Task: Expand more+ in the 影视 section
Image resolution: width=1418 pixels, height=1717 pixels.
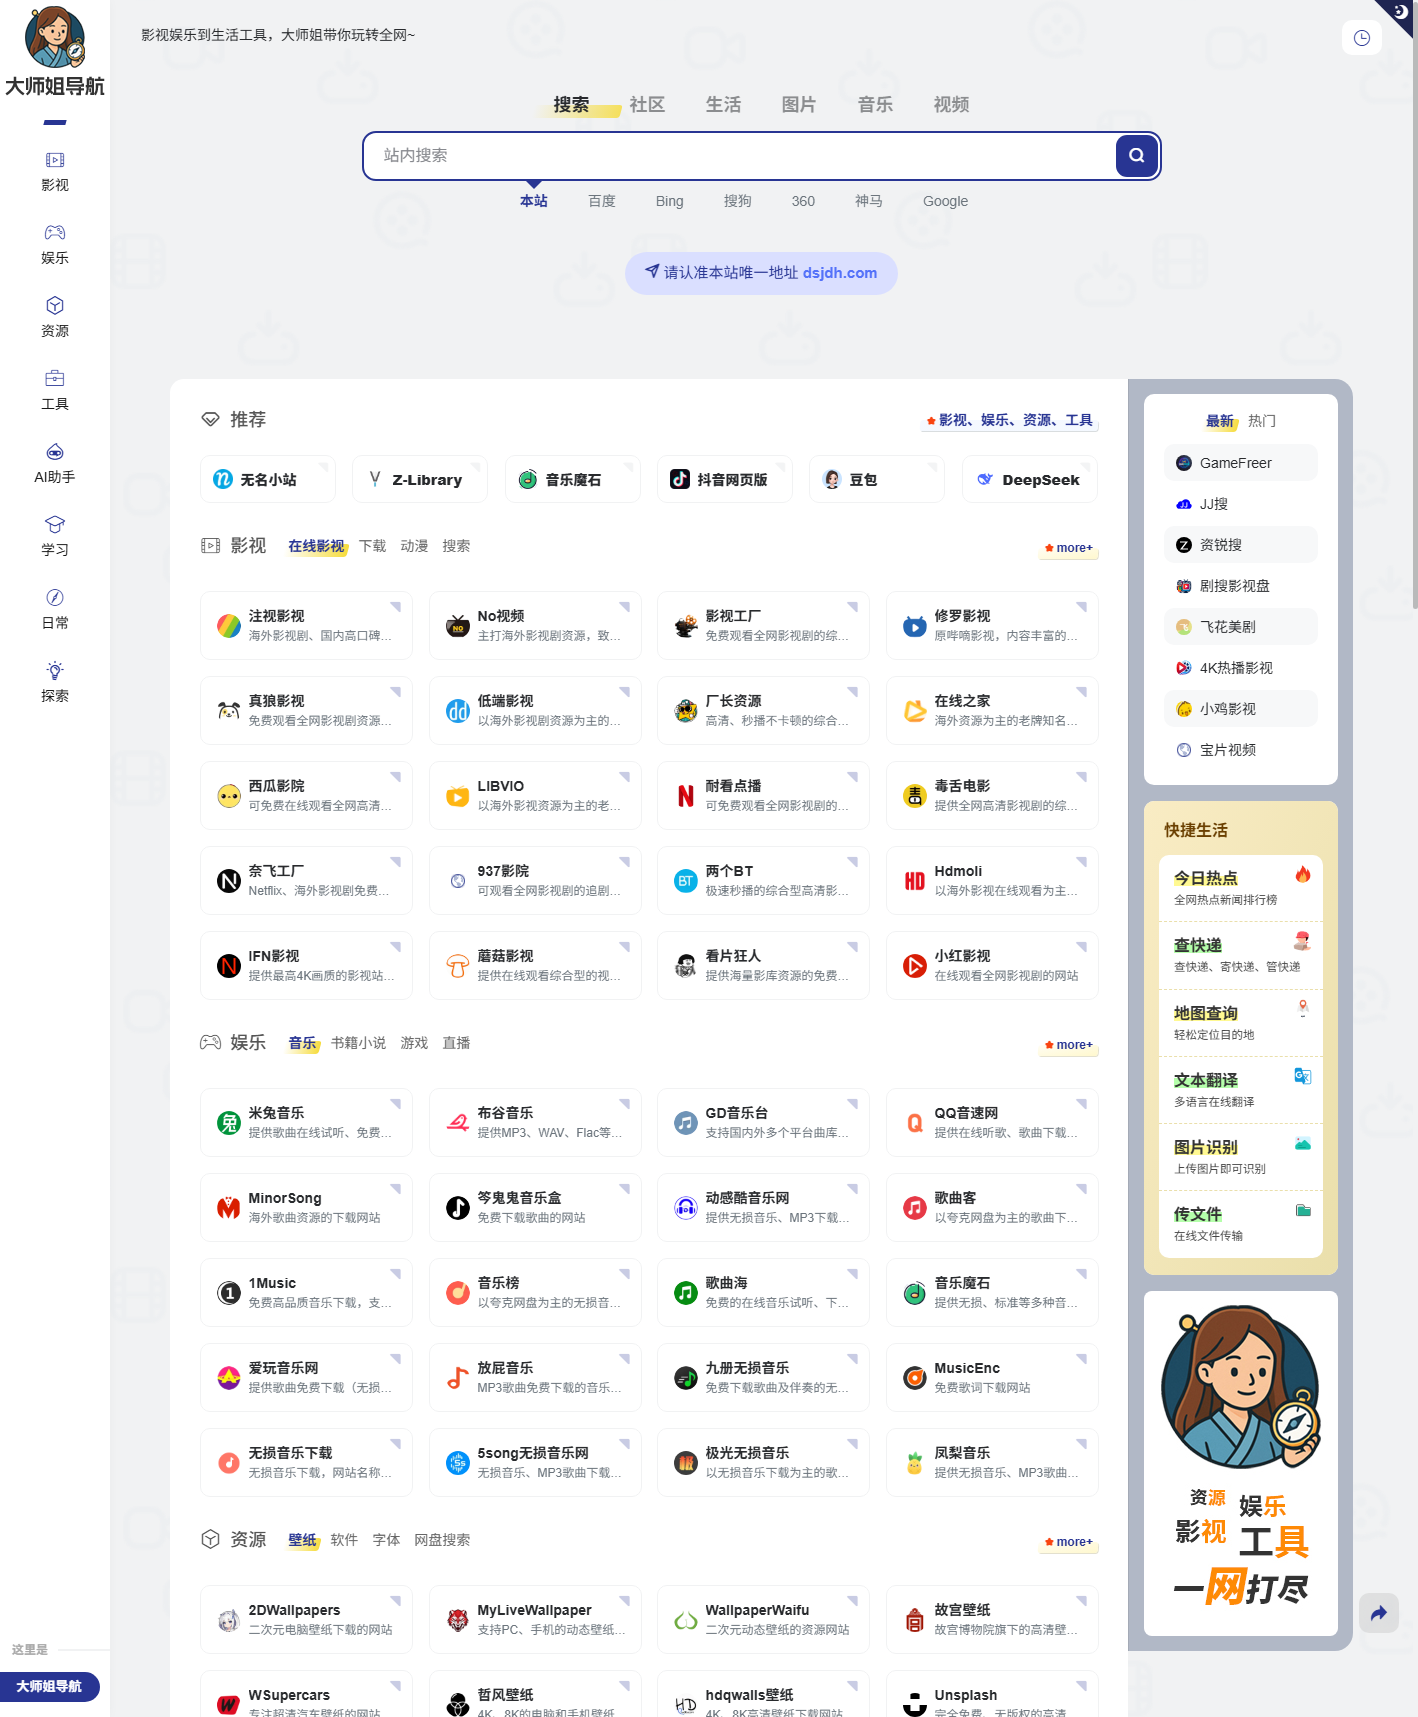Action: pos(1069,548)
